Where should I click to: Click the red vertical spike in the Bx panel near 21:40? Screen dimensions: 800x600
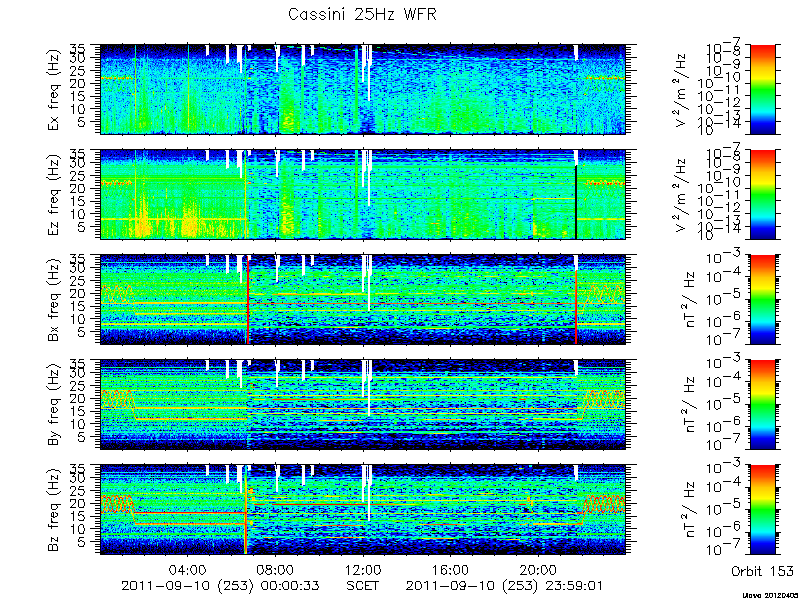click(576, 306)
